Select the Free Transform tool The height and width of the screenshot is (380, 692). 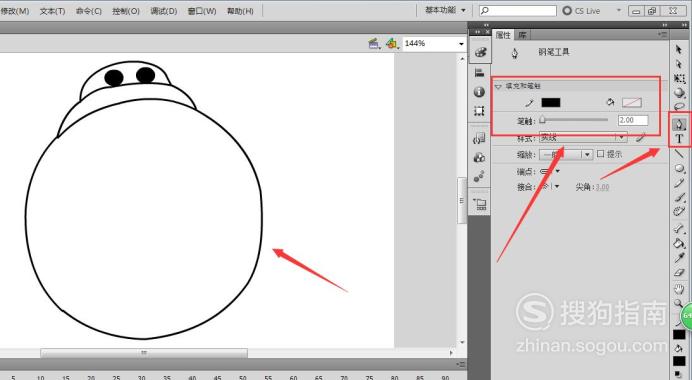pos(679,79)
